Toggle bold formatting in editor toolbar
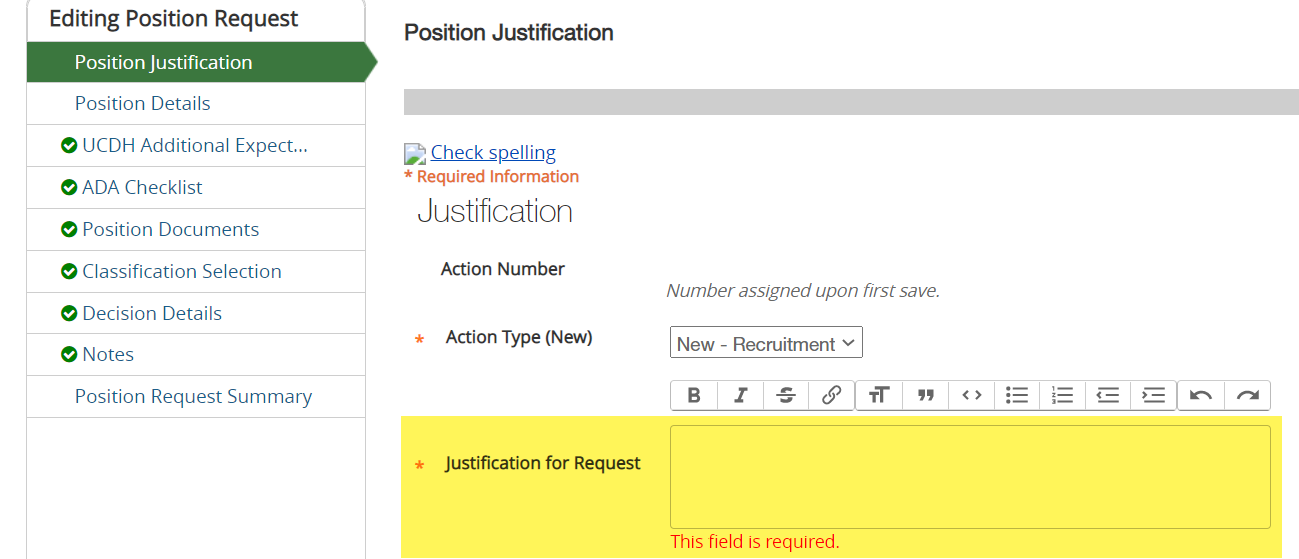The image size is (1299, 559). click(x=694, y=395)
